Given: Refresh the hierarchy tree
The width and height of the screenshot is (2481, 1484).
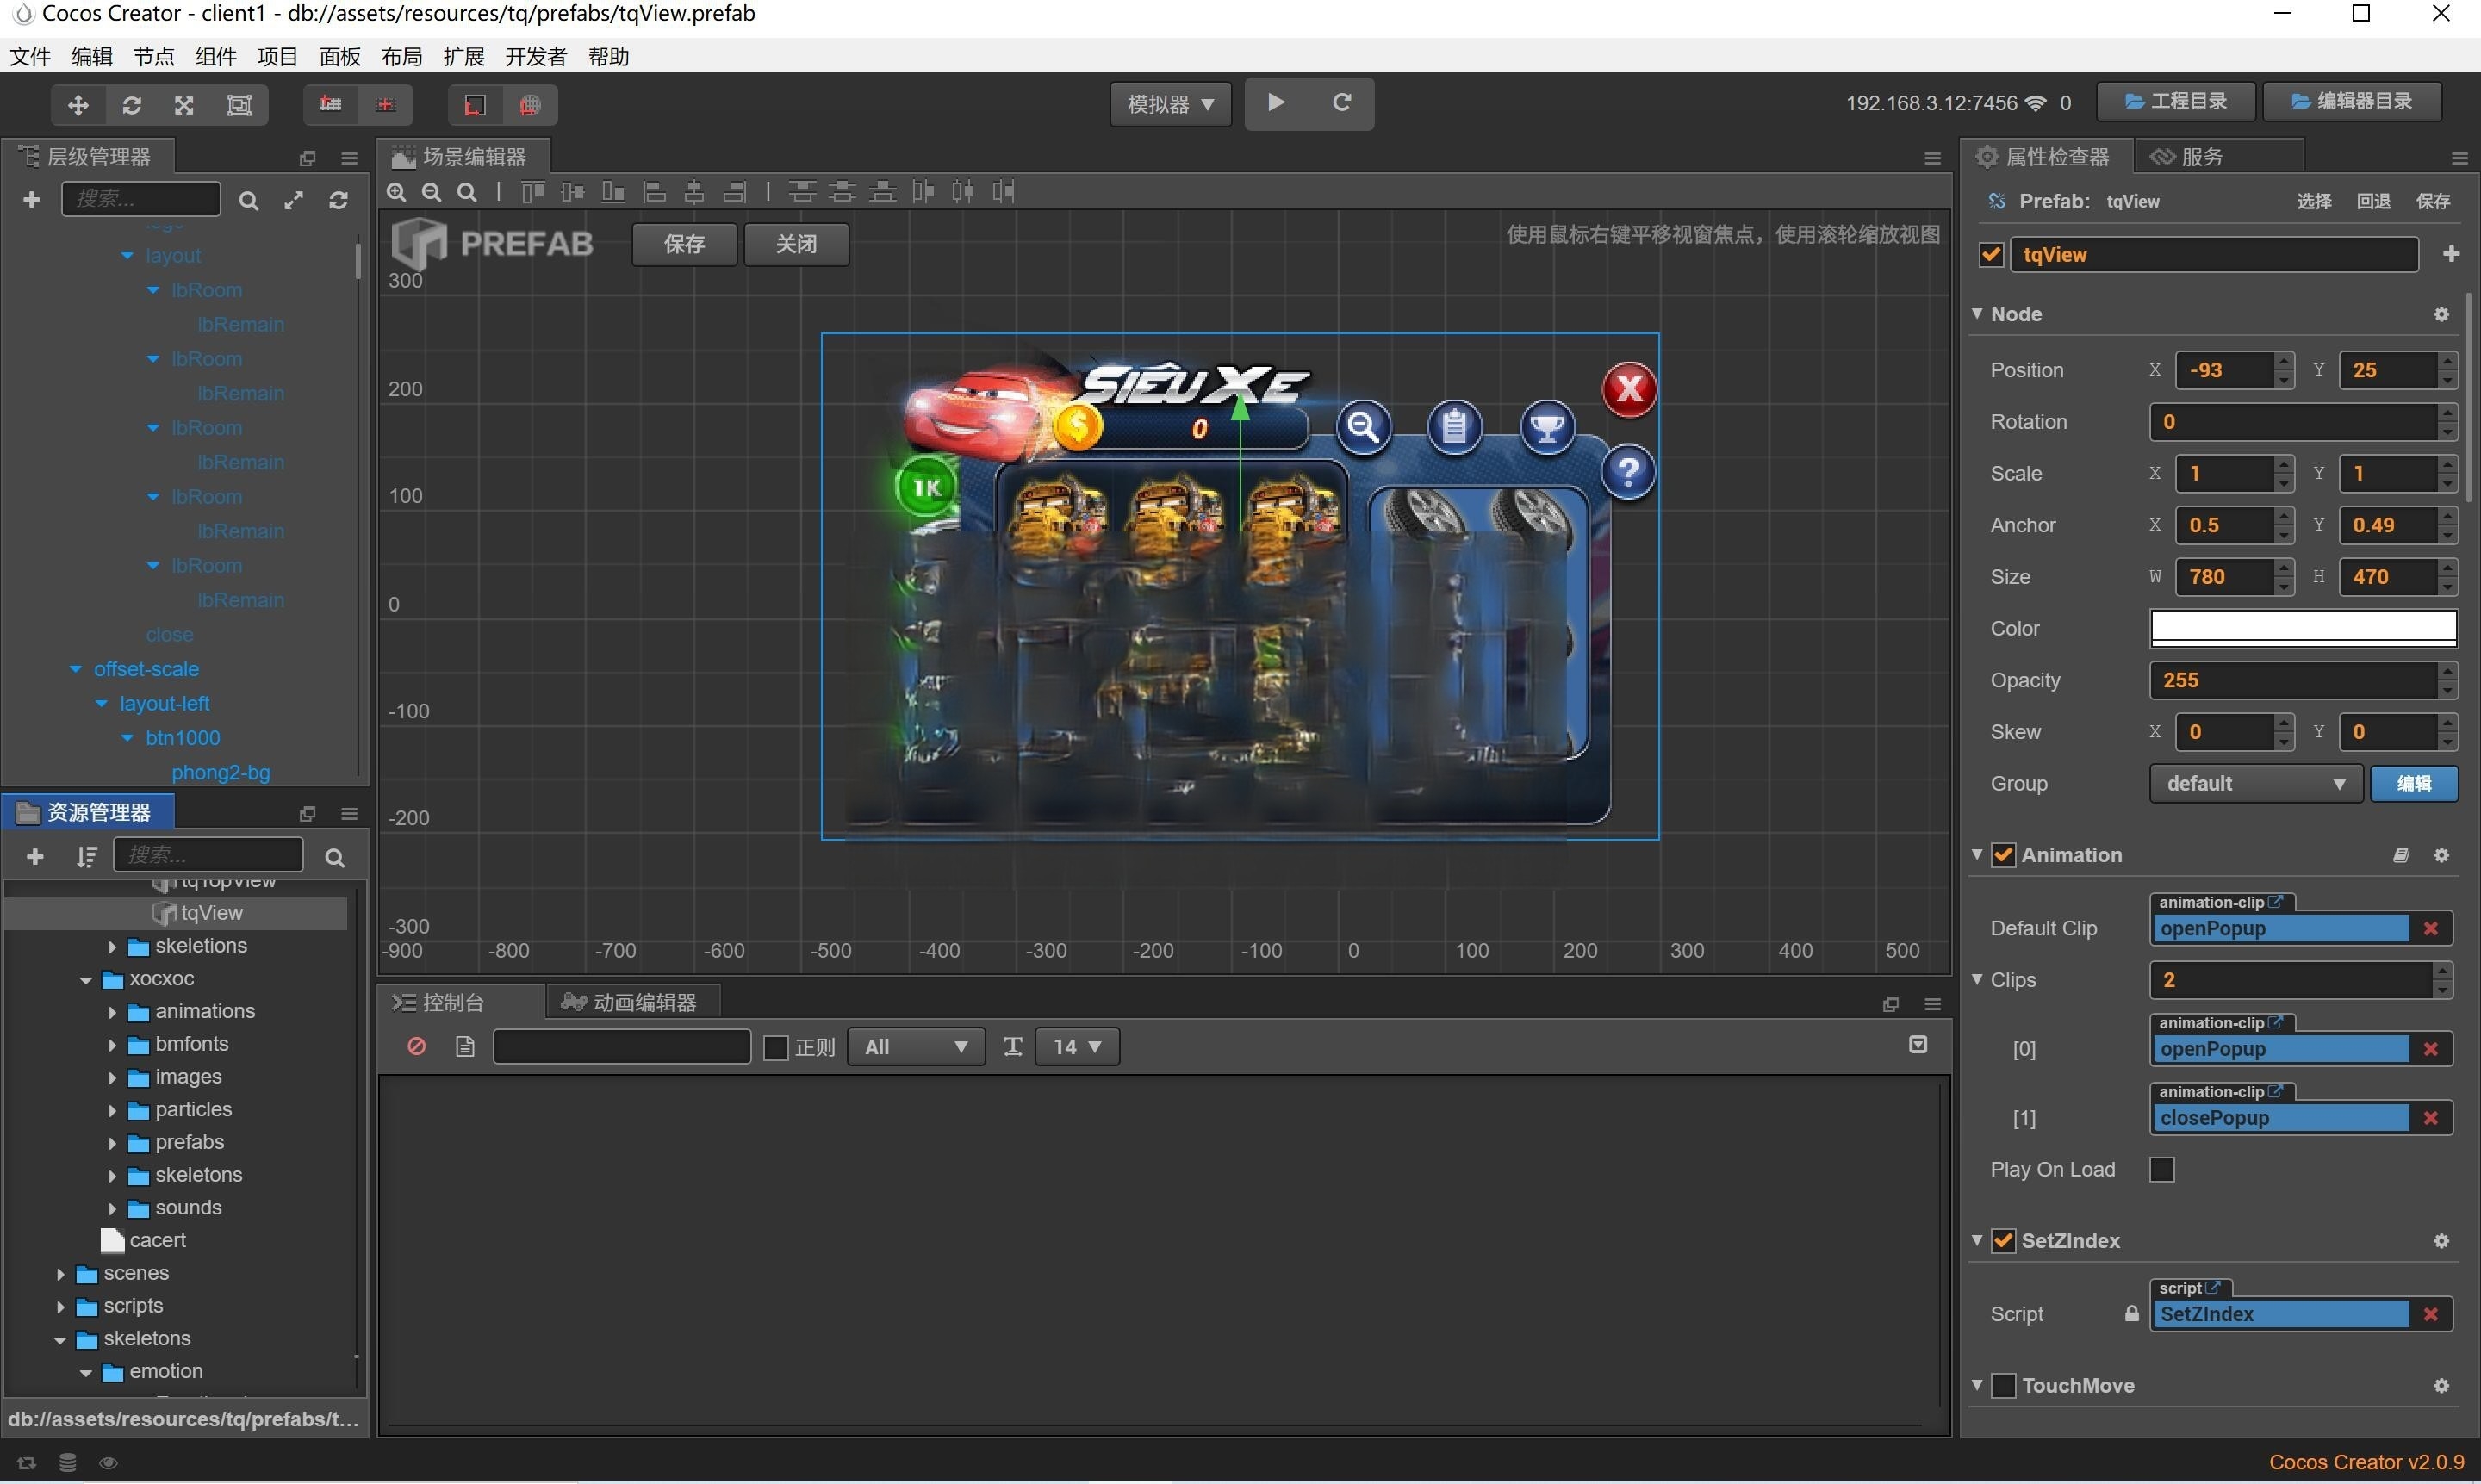Looking at the screenshot, I should click(x=339, y=201).
